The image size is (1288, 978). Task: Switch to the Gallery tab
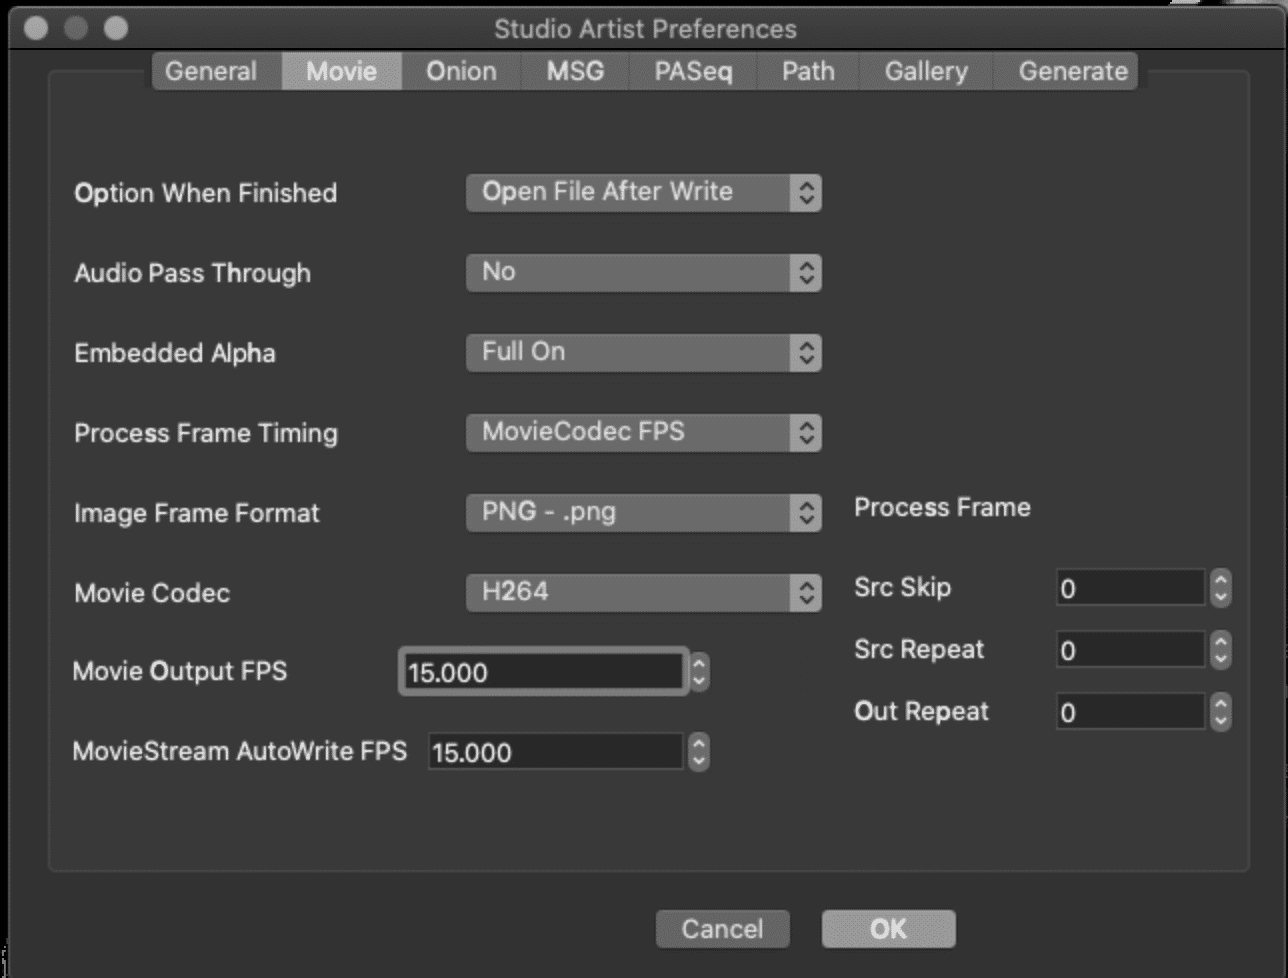926,71
